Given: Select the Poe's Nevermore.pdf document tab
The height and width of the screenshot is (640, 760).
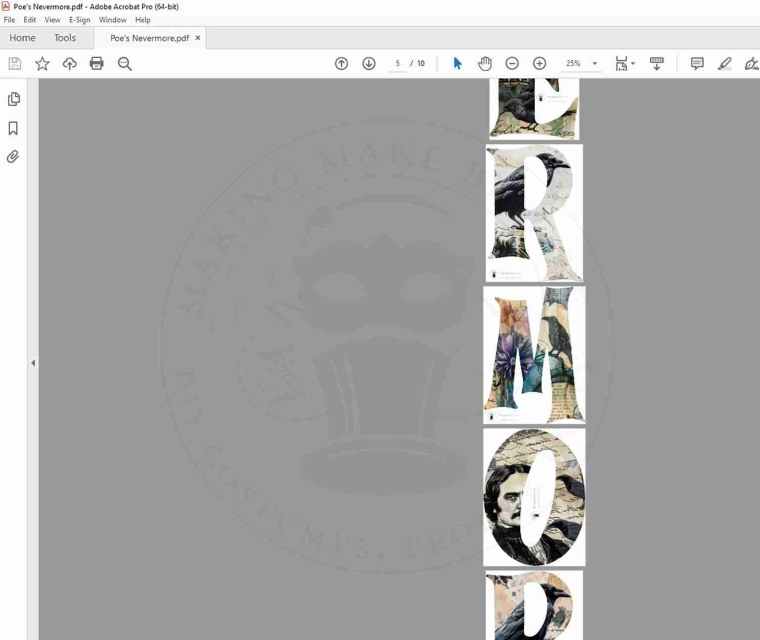Looking at the screenshot, I should tap(149, 38).
